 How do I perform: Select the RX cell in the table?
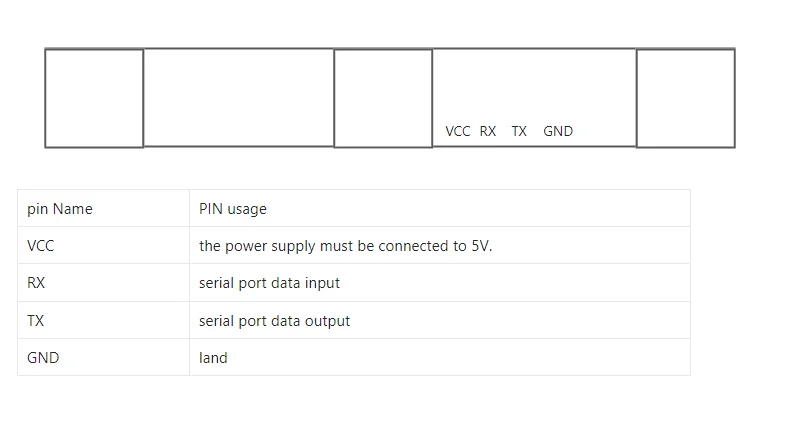[x=36, y=283]
